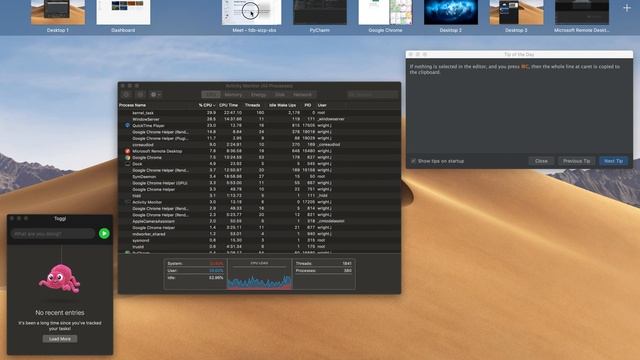Switch to Desktop 2 space
The image size is (640, 360).
point(451,12)
